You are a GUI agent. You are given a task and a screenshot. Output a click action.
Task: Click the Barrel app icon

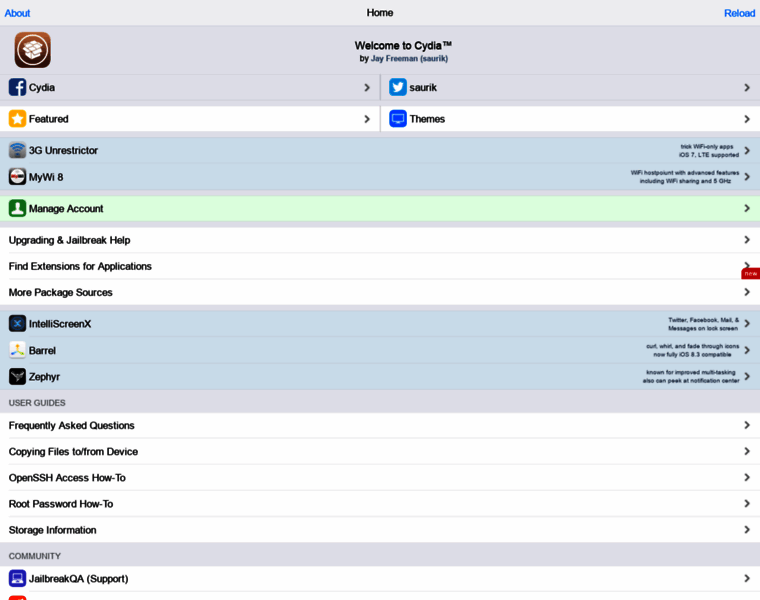coord(17,350)
